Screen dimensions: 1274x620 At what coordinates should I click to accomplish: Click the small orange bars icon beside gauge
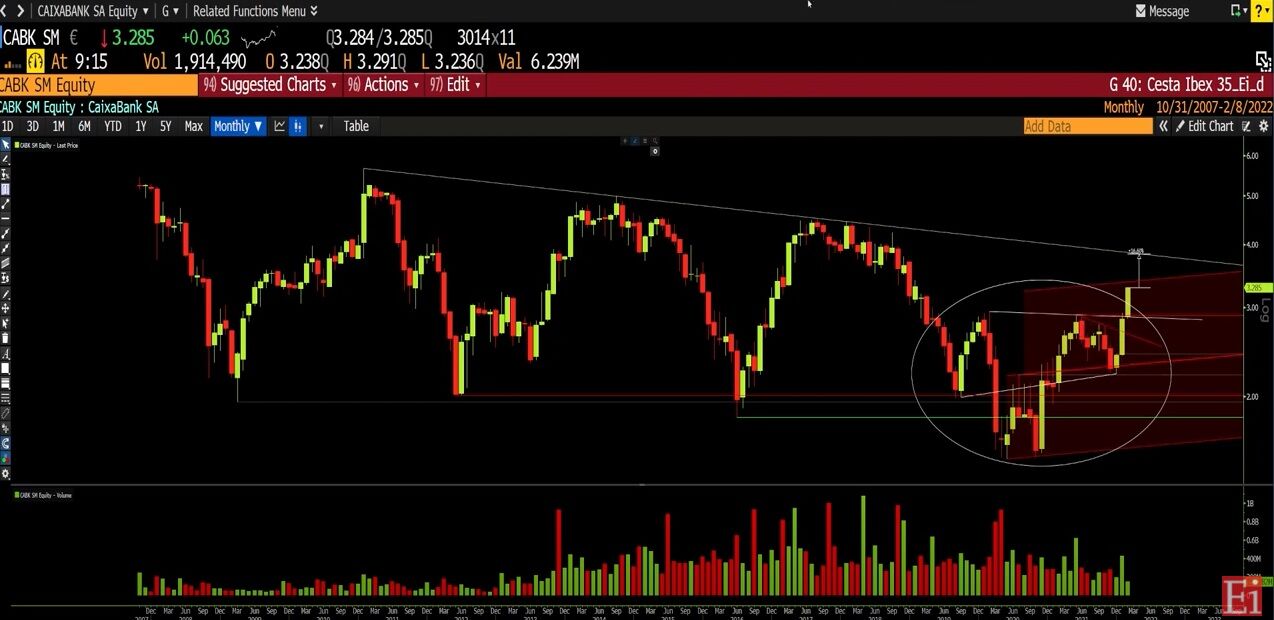tap(12, 63)
